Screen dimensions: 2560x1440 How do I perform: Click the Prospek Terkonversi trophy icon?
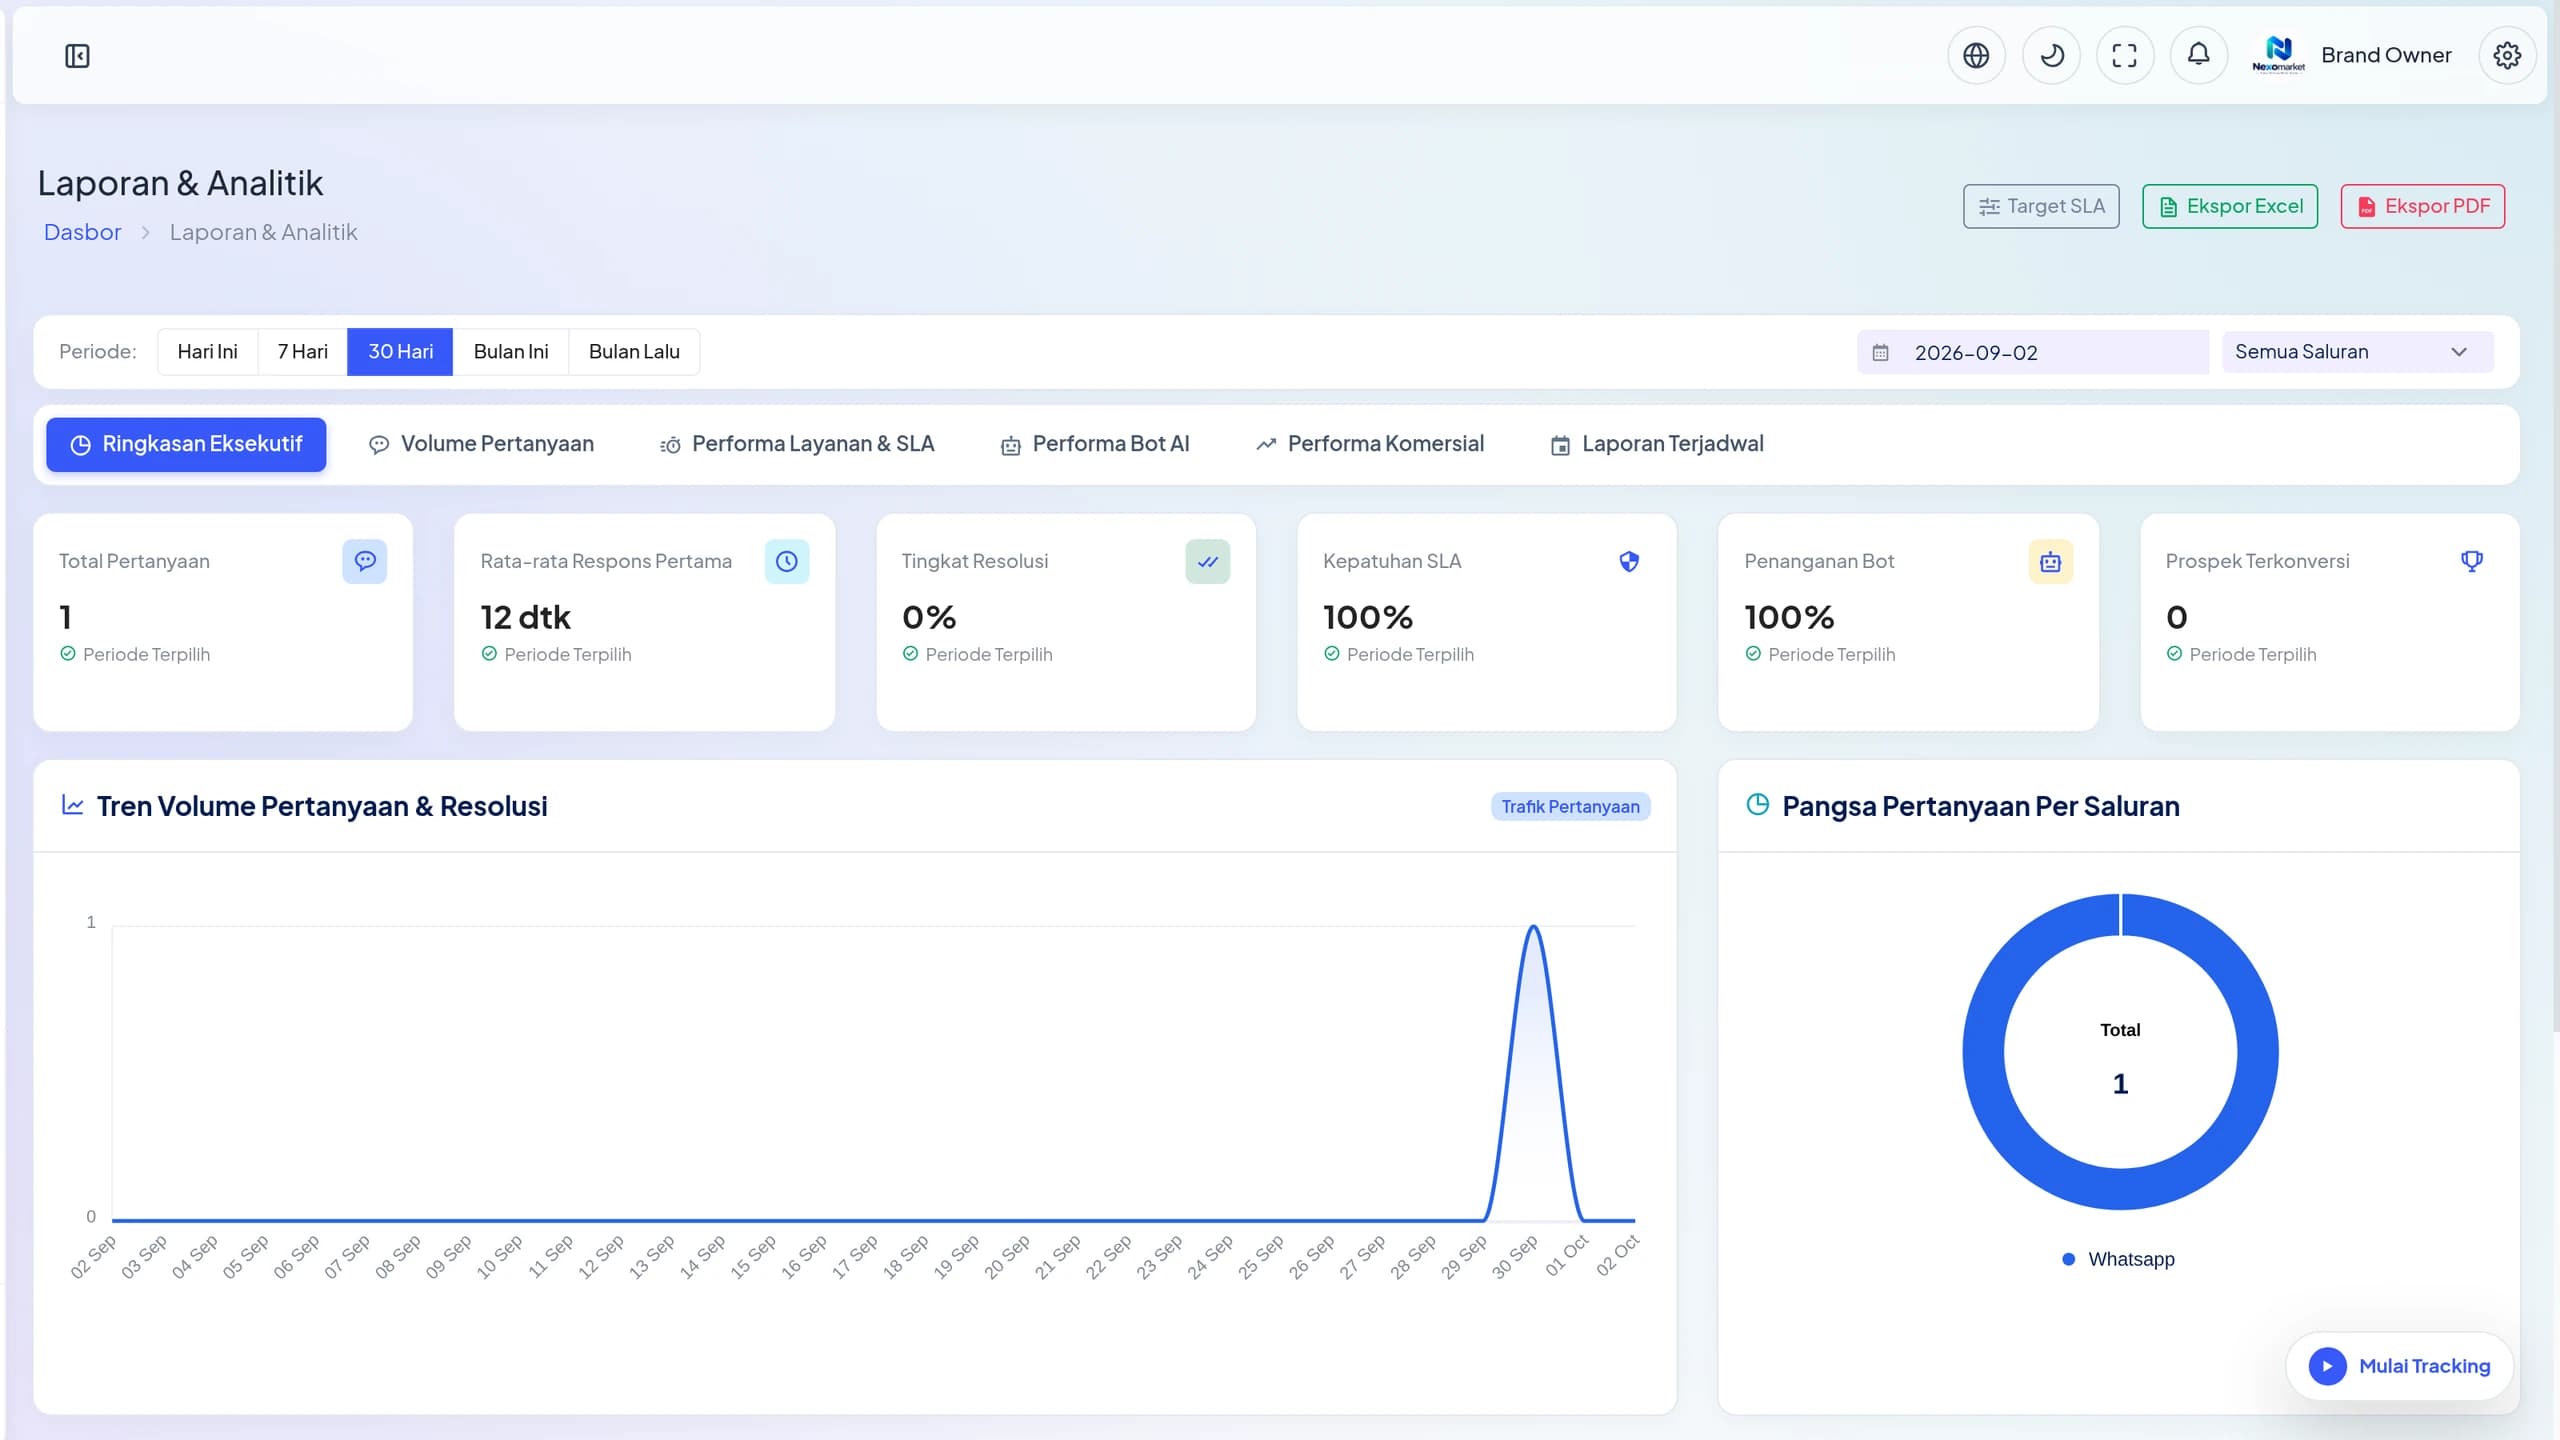pyautogui.click(x=2472, y=561)
